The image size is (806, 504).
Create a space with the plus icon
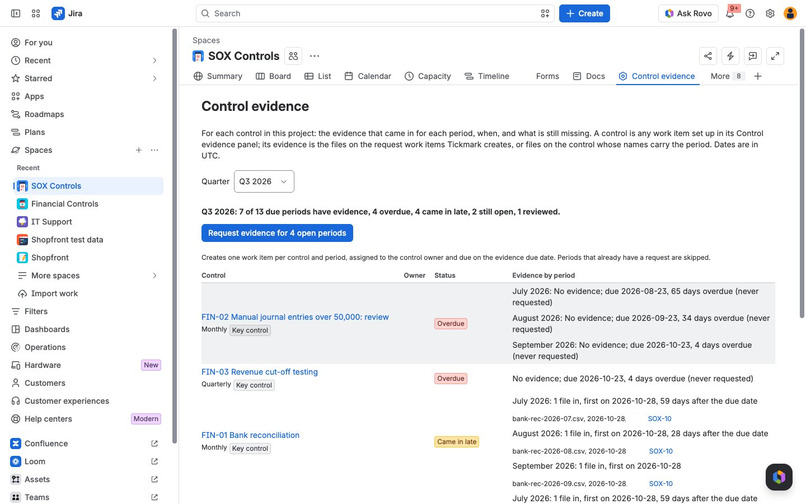[138, 150]
